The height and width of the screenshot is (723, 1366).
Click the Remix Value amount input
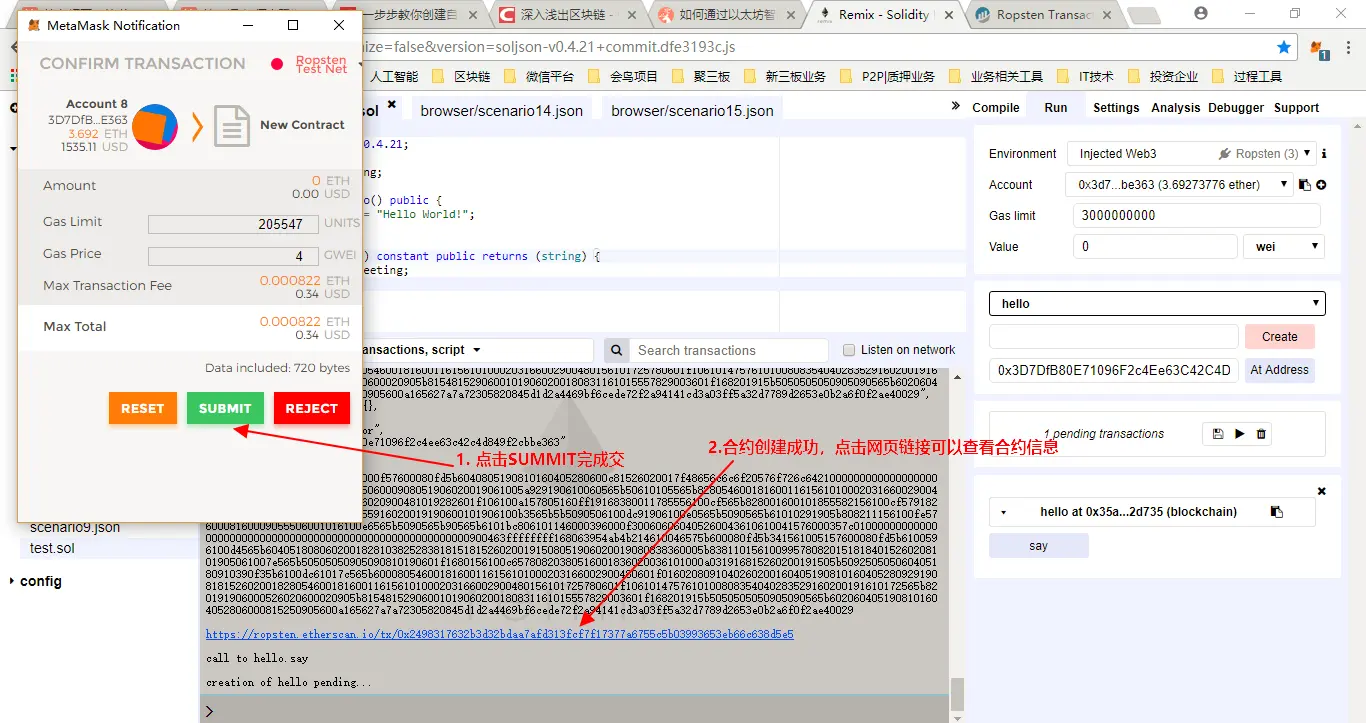(x=1155, y=246)
